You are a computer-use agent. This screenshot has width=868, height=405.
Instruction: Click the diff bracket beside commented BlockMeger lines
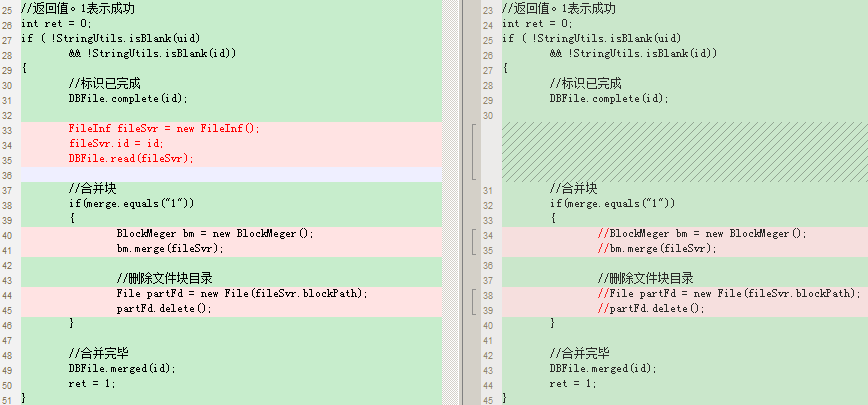(x=473, y=241)
